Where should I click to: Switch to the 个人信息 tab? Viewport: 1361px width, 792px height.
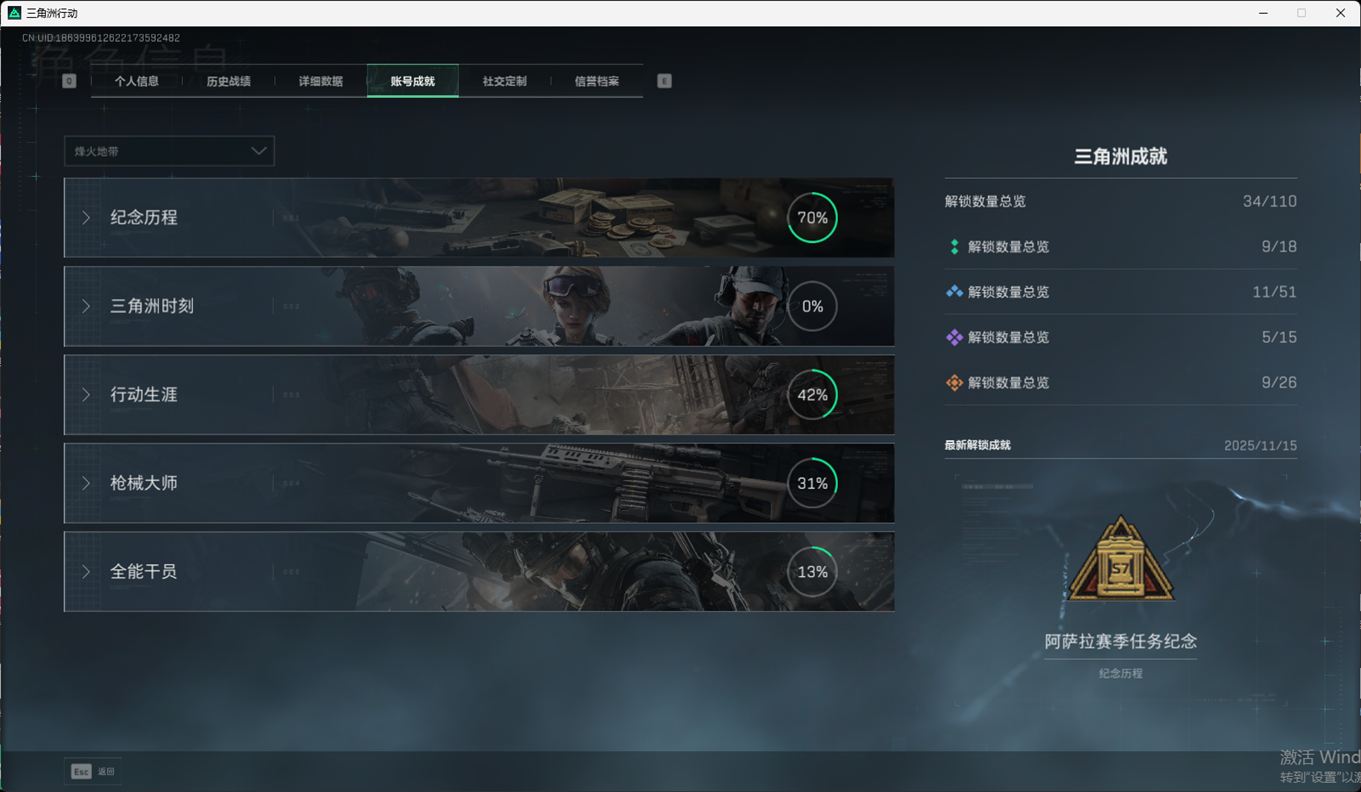pos(137,81)
